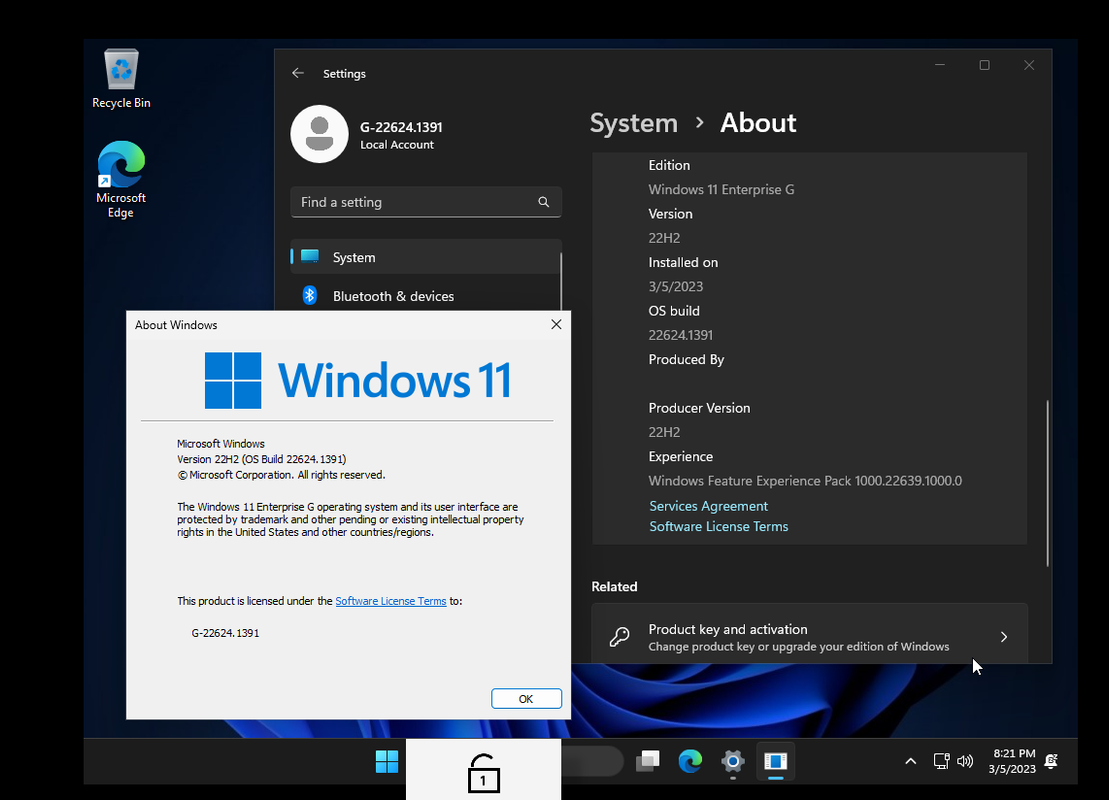Click the System monitor icon in the sidebar
Viewport: 1109px width, 800px height.
coord(310,256)
